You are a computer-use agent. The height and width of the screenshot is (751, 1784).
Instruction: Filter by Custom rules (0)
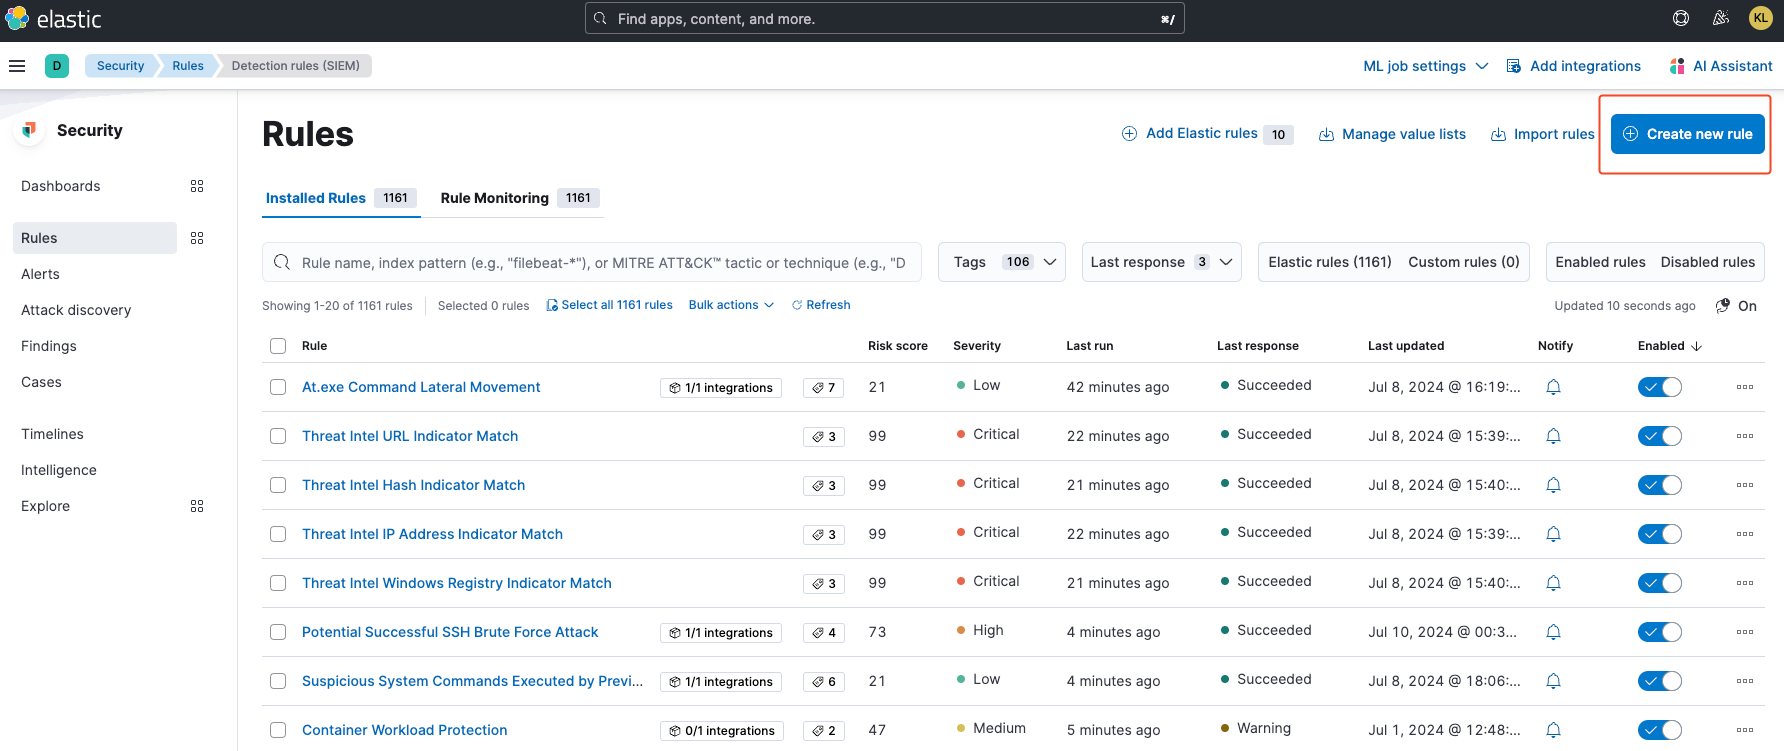pos(1464,262)
